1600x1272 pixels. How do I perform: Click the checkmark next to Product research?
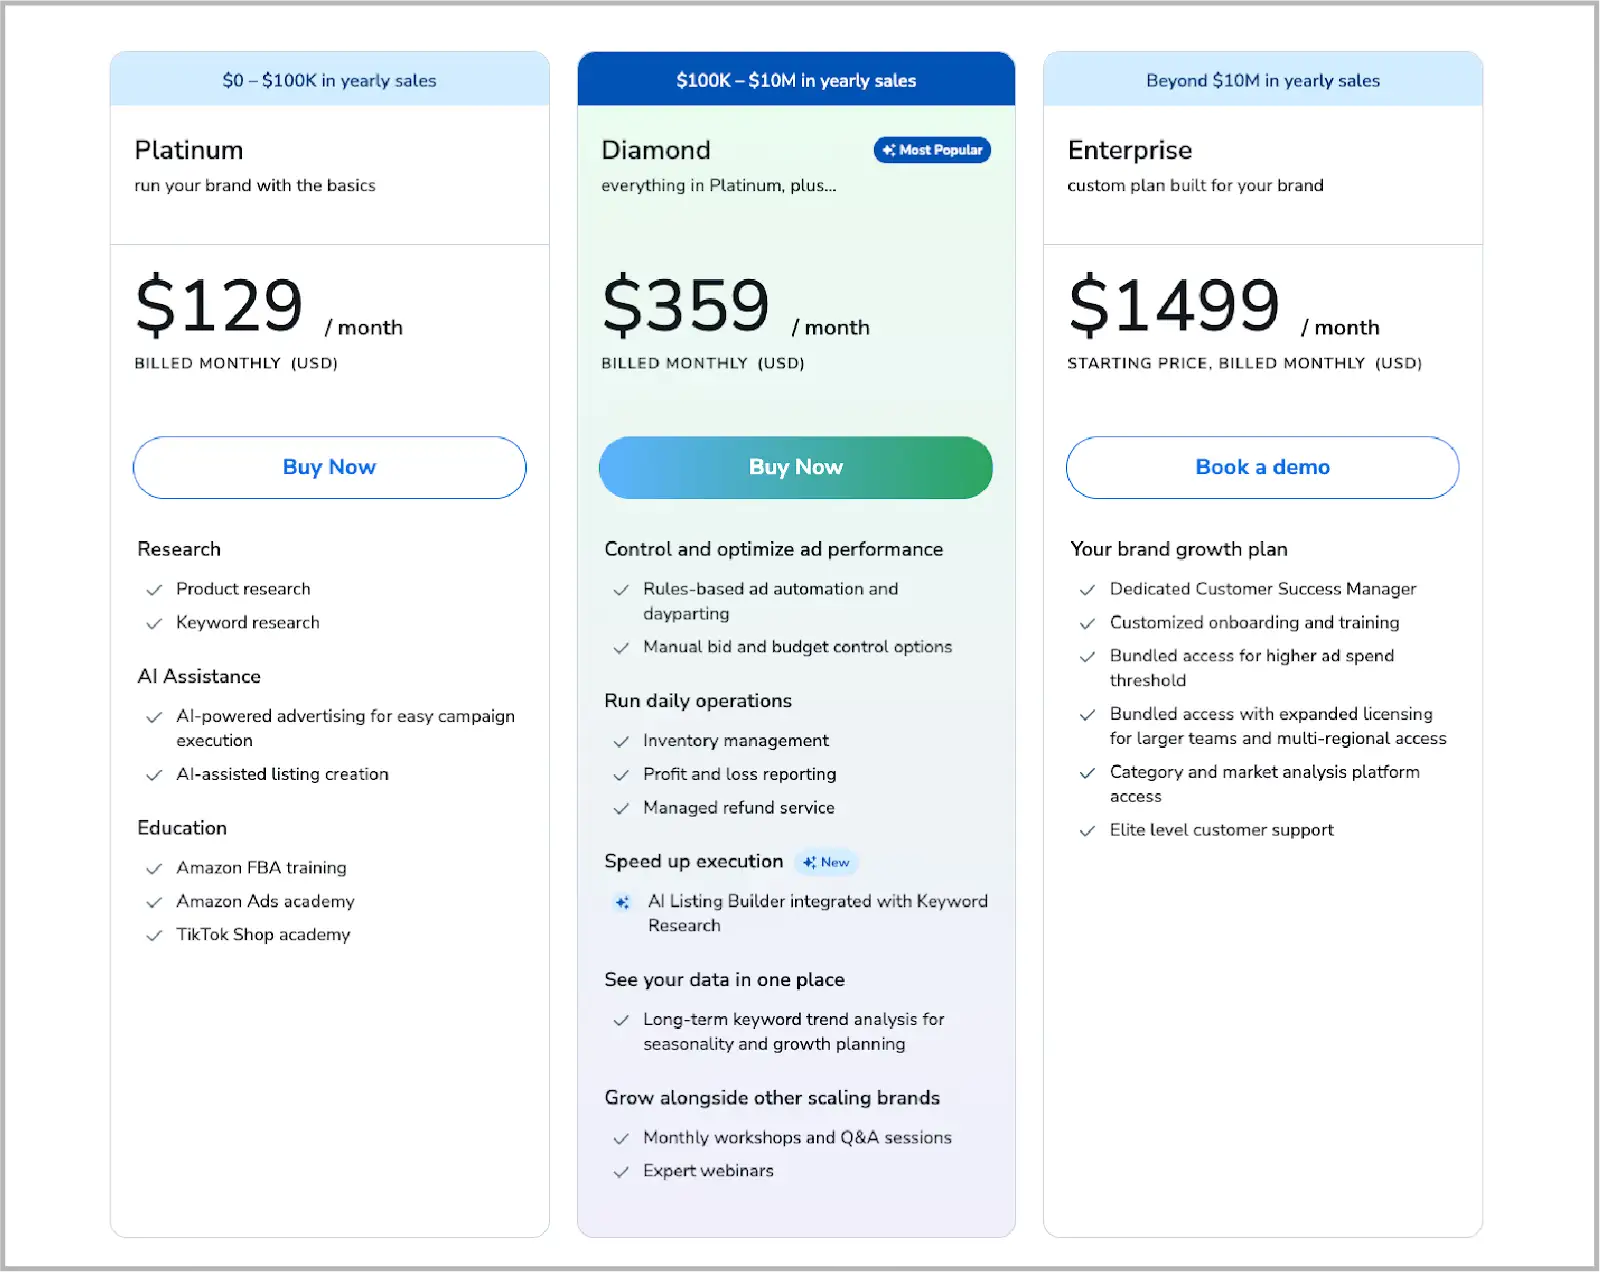pos(155,590)
